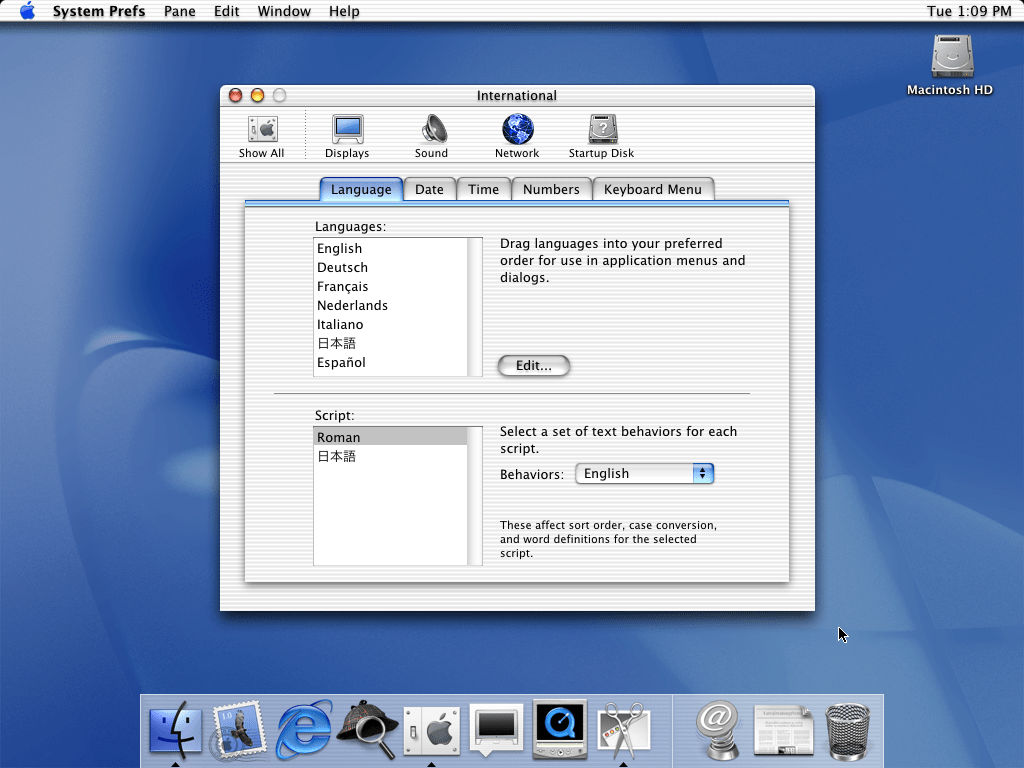The height and width of the screenshot is (768, 1024).
Task: Open the Startup Disk pane
Action: (602, 135)
